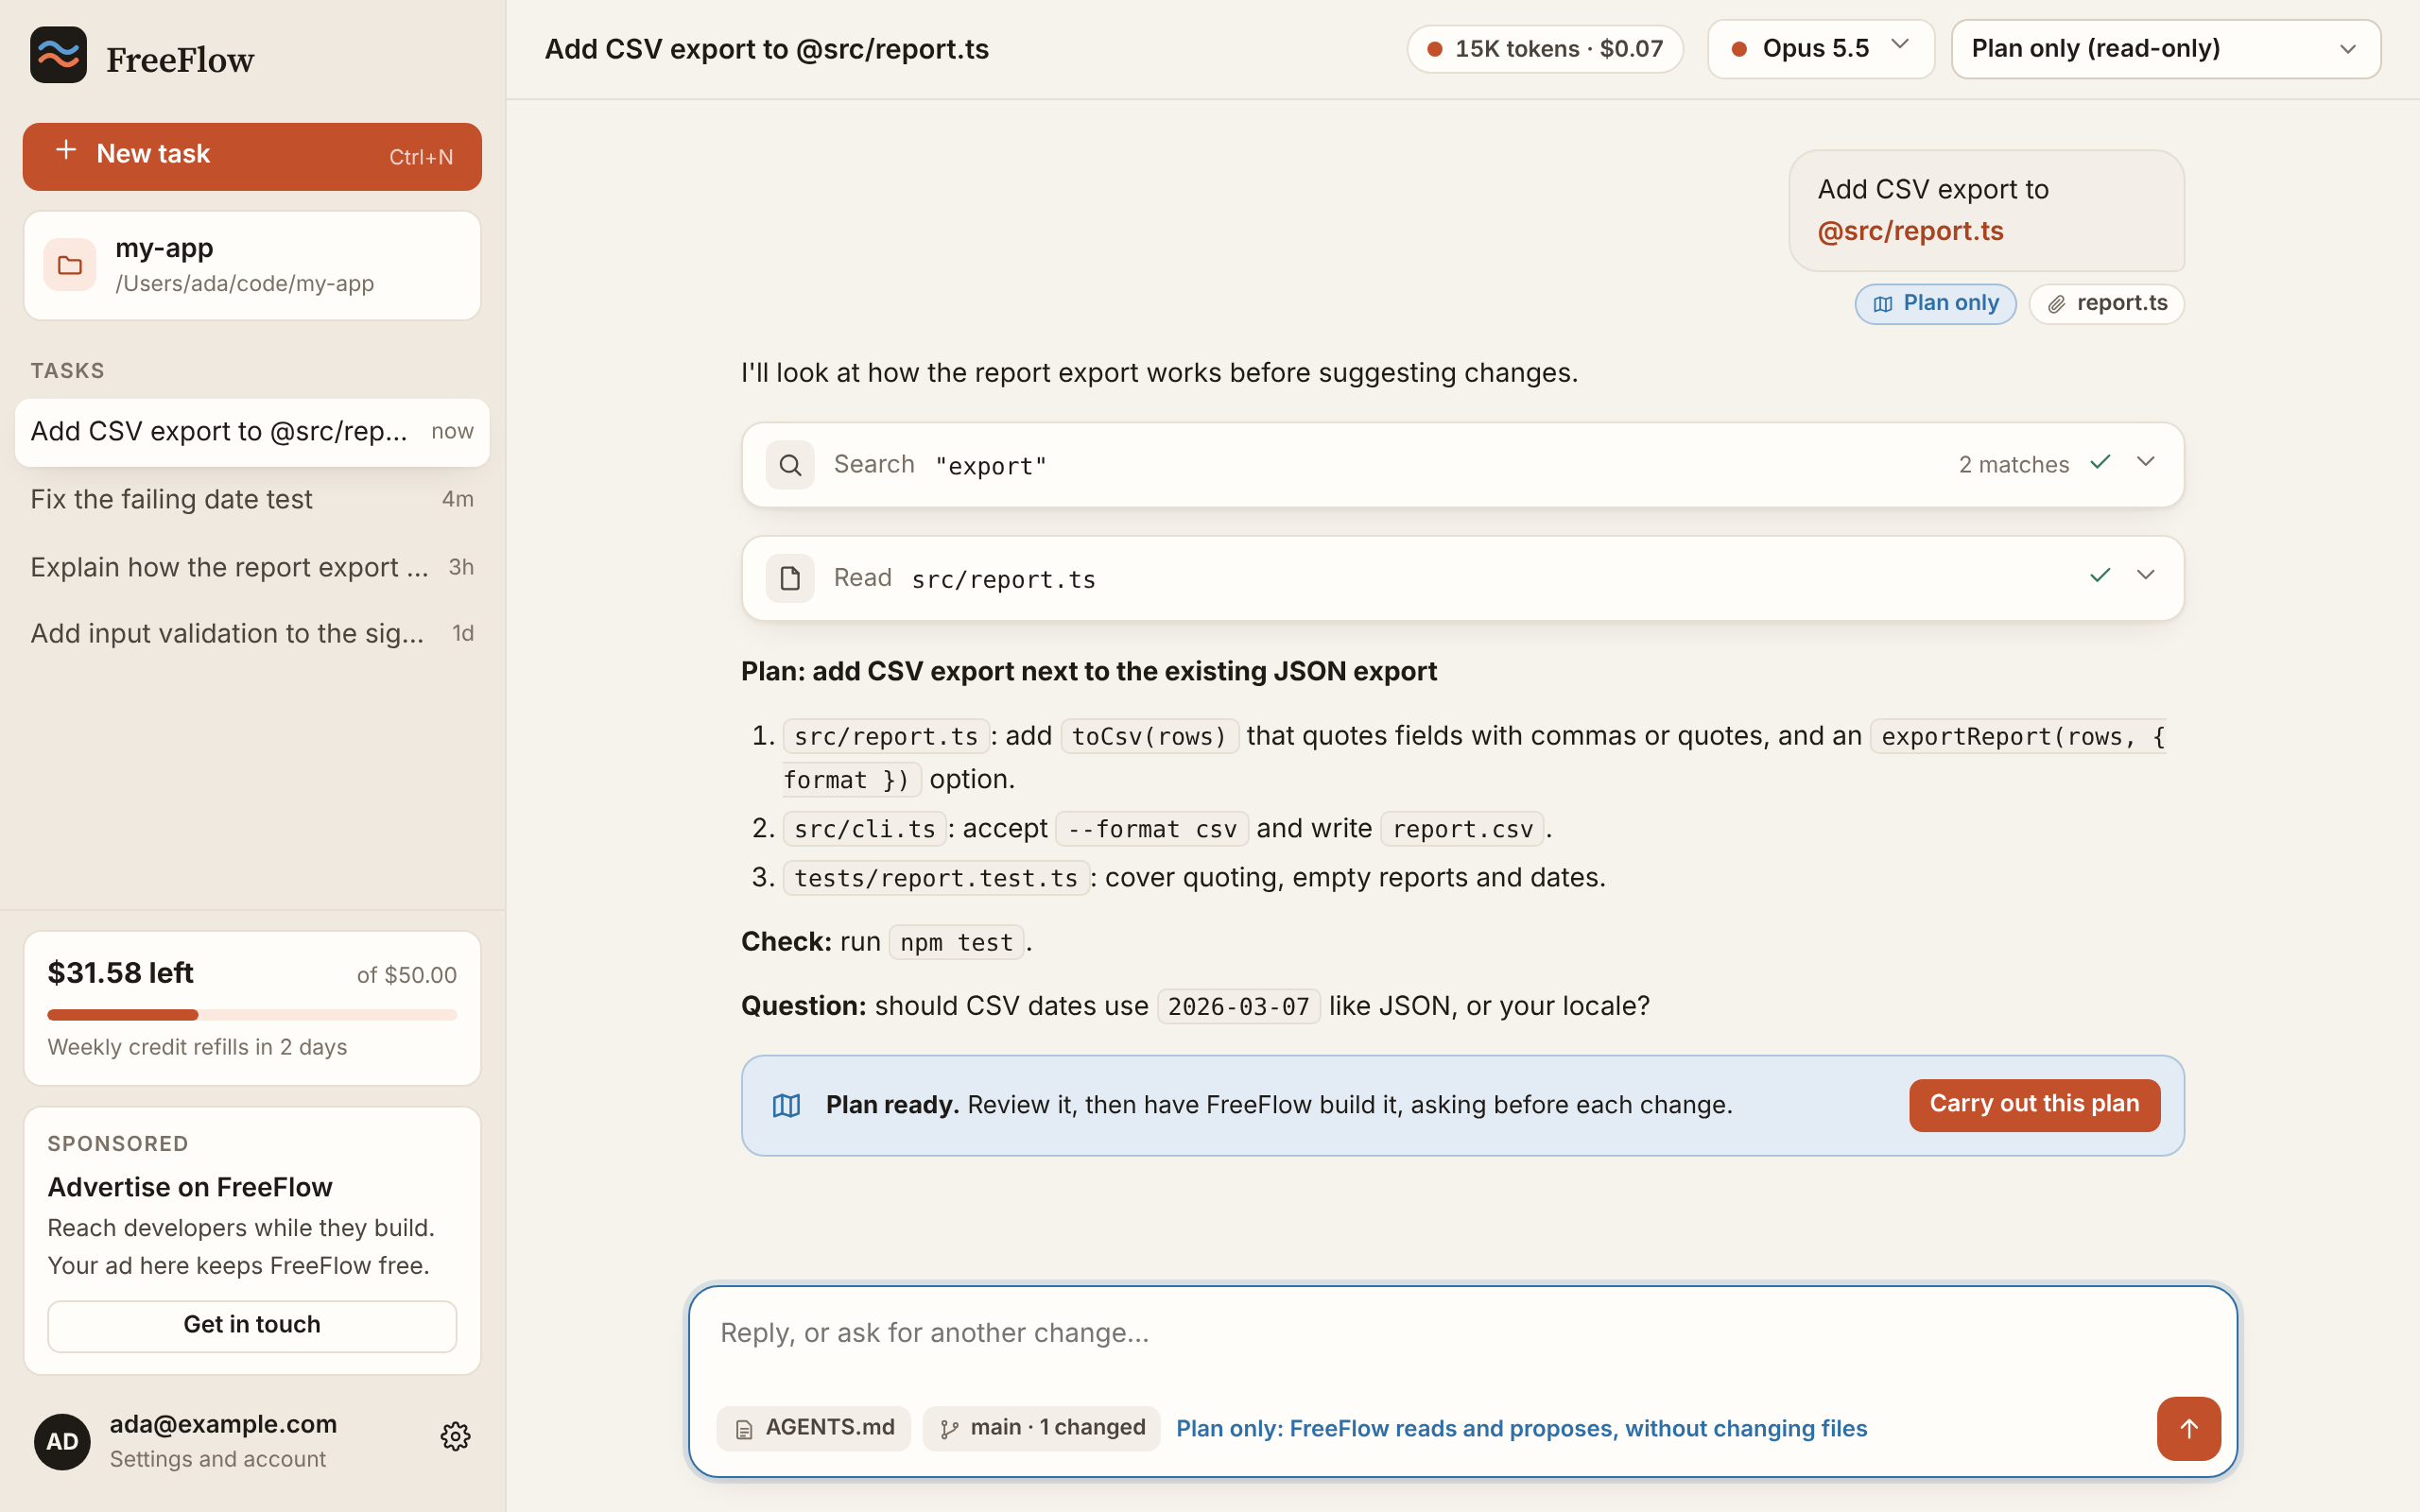Click the FreeFlow wave logo icon

click(x=58, y=55)
